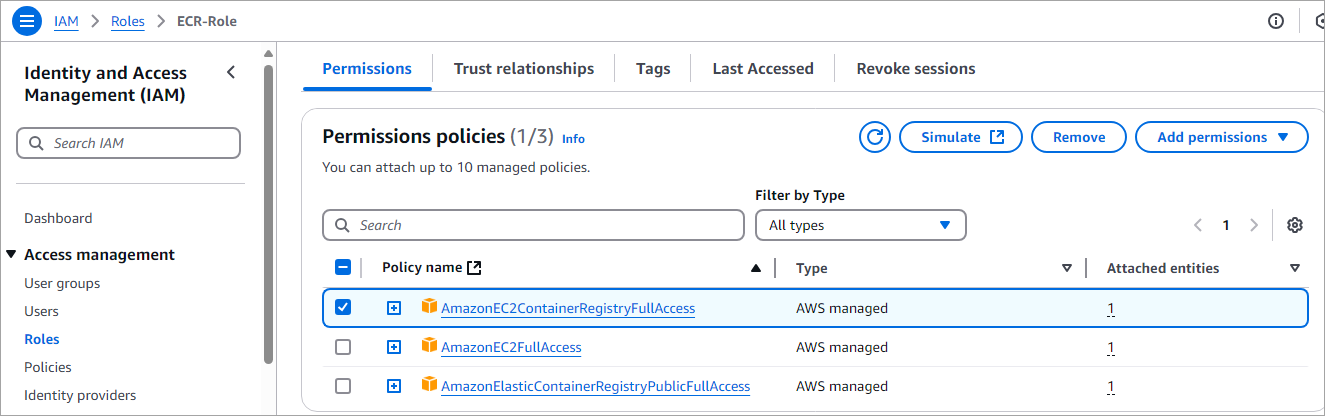The height and width of the screenshot is (416, 1325).
Task: Go to previous page arrow in pagination
Action: click(x=1197, y=225)
